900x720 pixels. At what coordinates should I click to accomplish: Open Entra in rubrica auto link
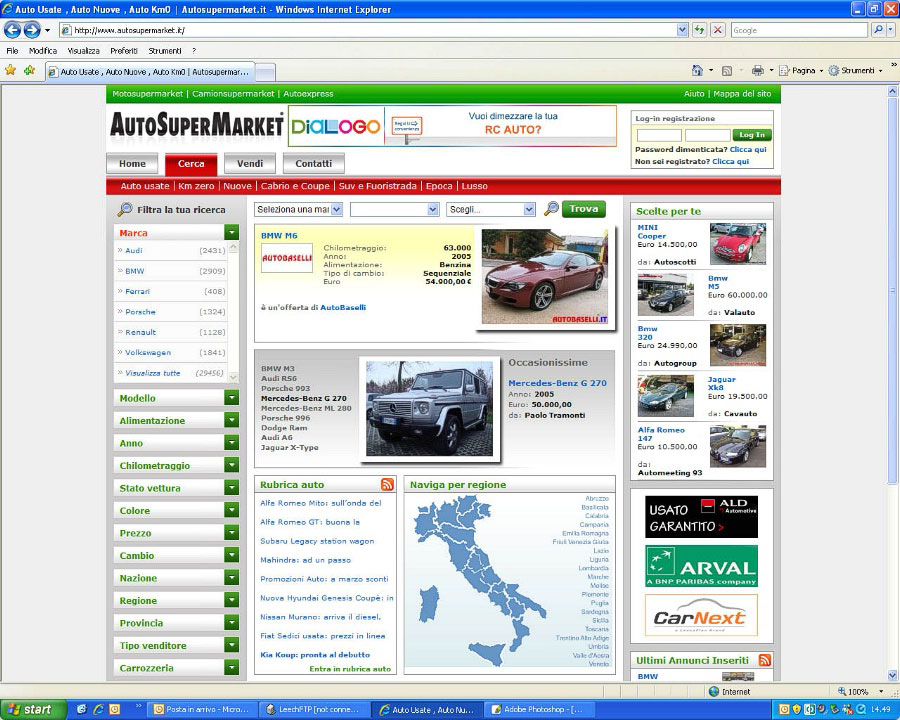point(350,669)
